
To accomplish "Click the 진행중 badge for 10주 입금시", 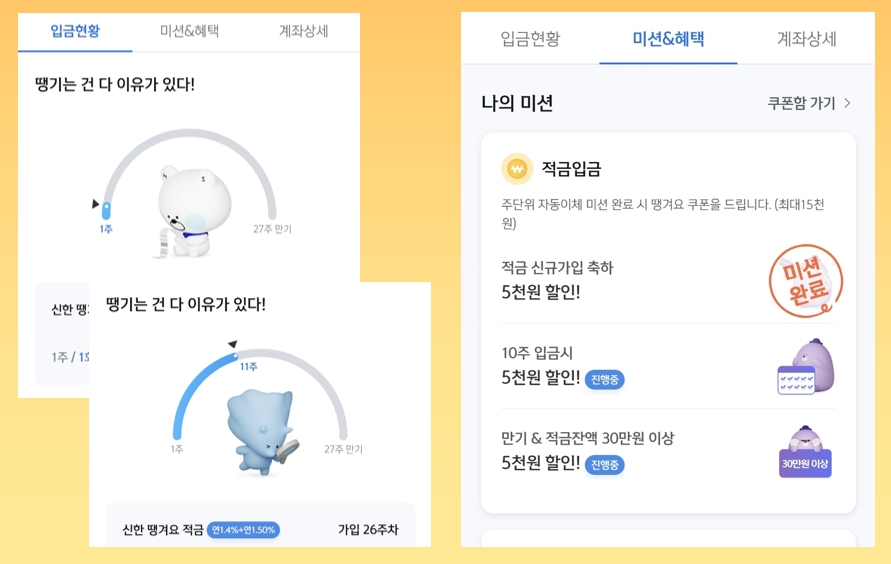I will click(605, 379).
